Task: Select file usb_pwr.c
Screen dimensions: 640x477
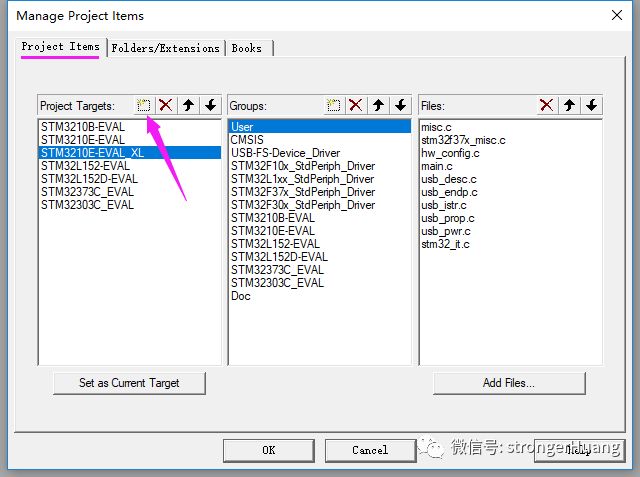Action: [x=511, y=231]
